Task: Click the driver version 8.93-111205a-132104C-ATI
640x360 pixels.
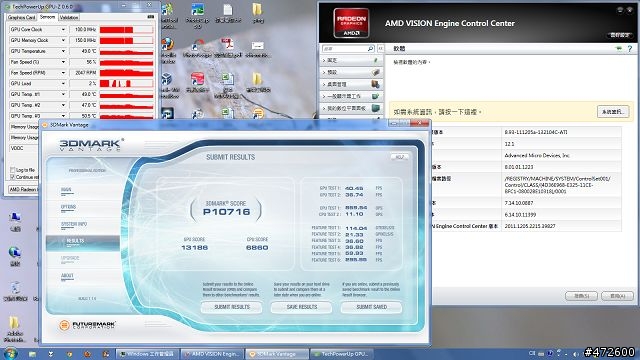Action: 536,132
